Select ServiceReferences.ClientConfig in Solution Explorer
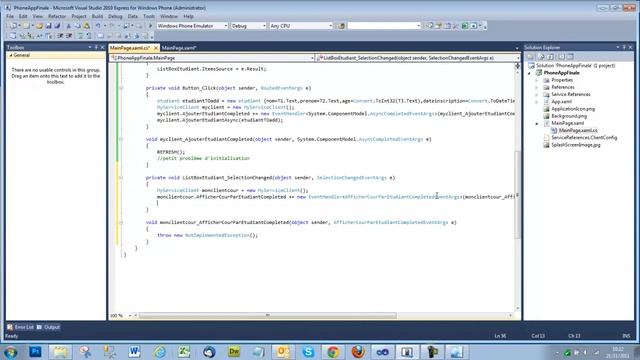Screen dimensions: 640x360 584,138
